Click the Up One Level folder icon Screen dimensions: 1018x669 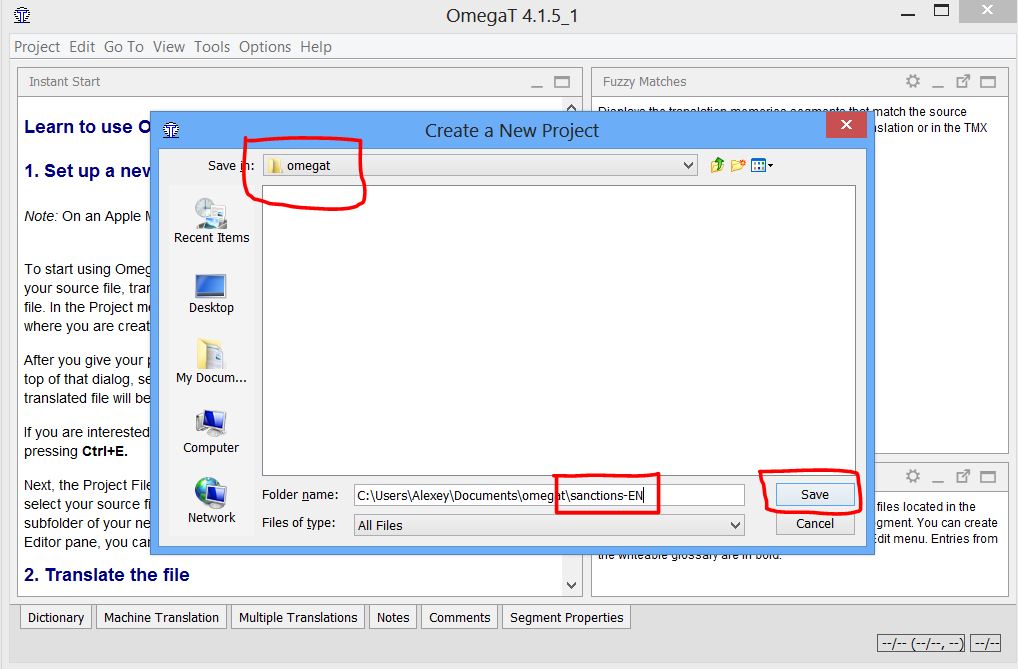[x=717, y=165]
